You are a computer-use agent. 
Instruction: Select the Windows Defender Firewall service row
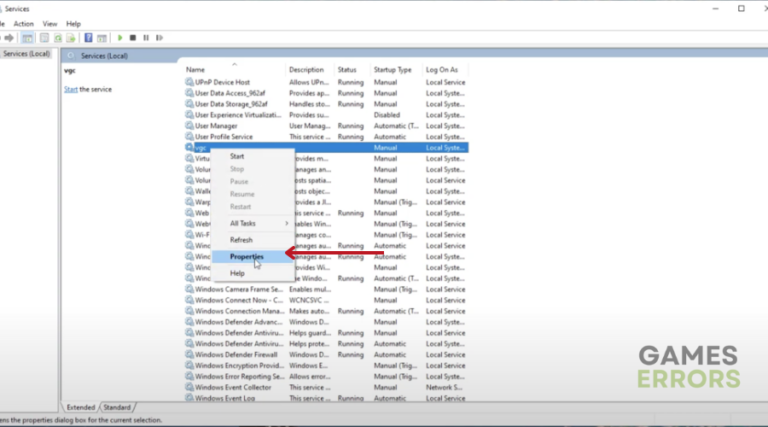click(x=237, y=354)
